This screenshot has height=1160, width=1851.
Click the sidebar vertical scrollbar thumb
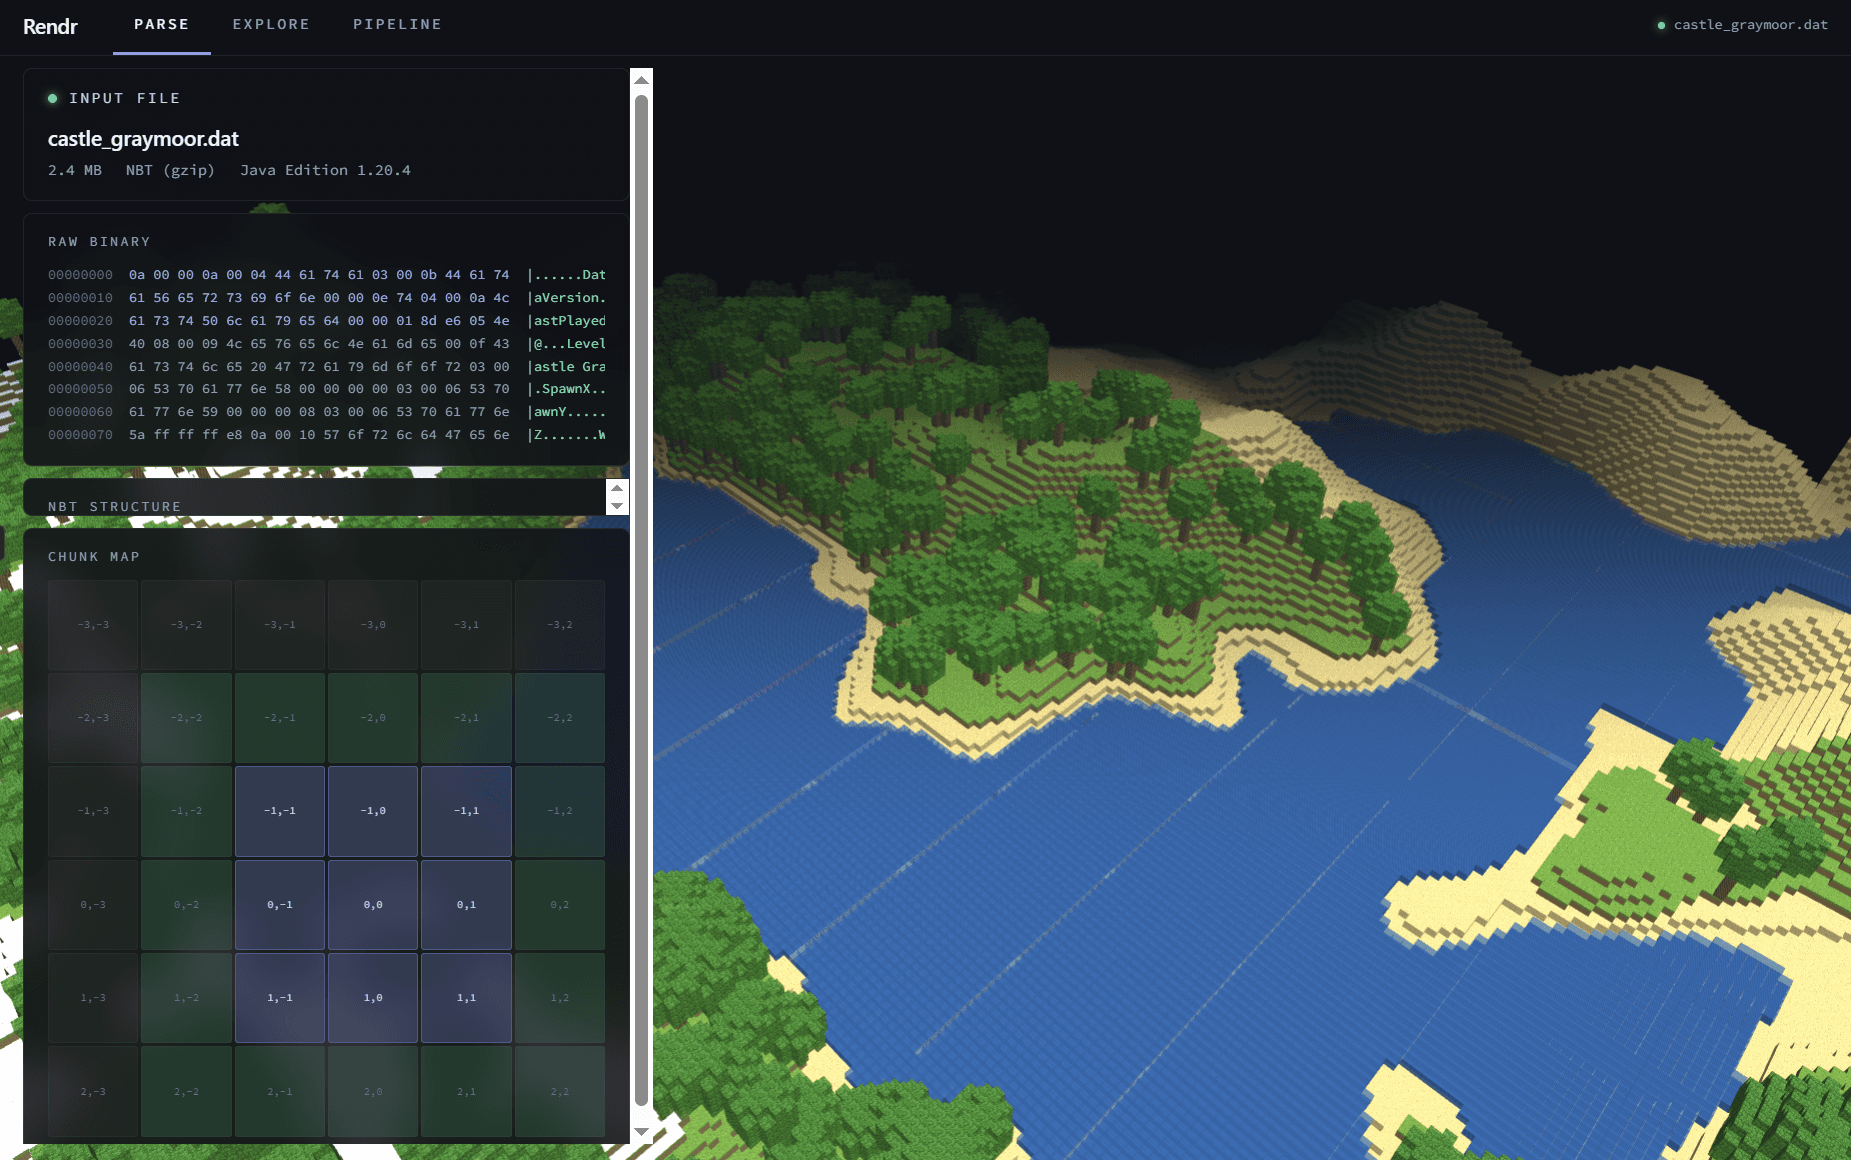click(x=642, y=600)
